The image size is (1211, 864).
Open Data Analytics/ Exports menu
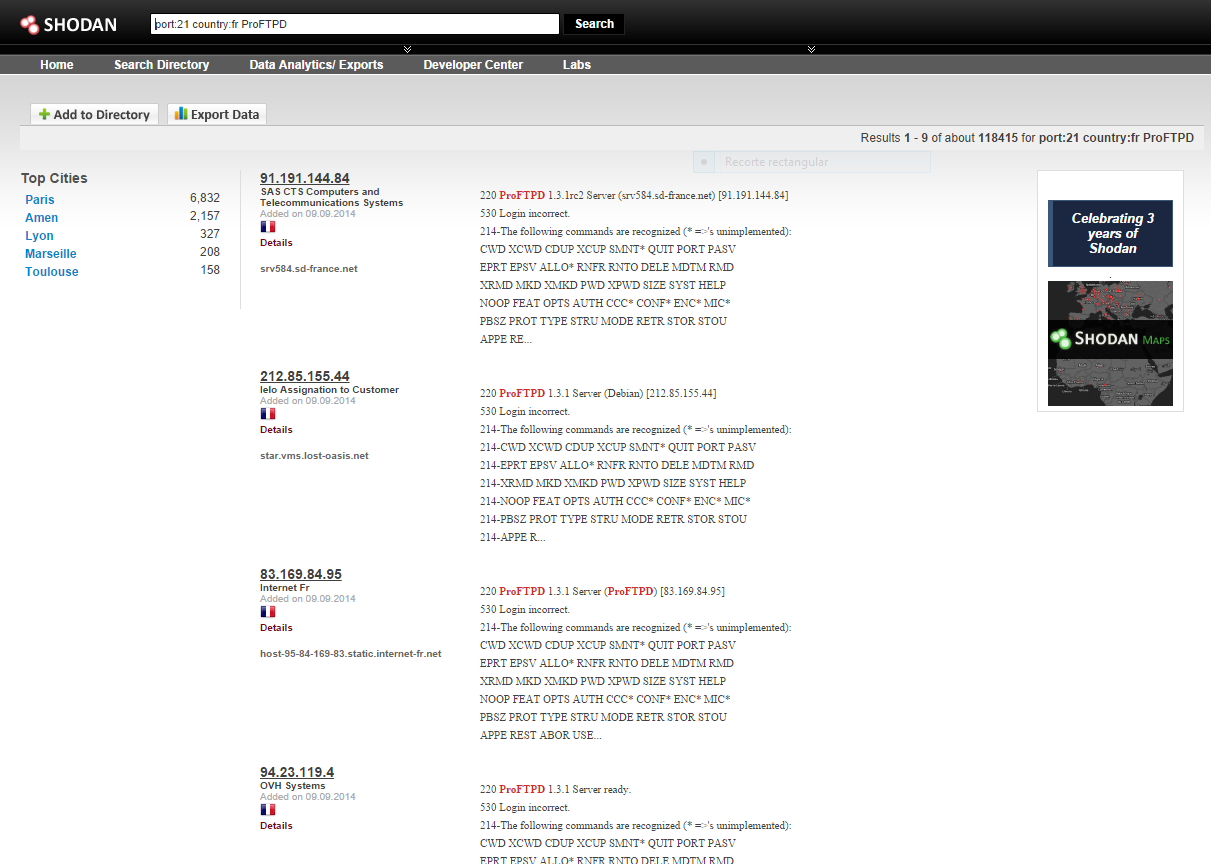[x=316, y=65]
